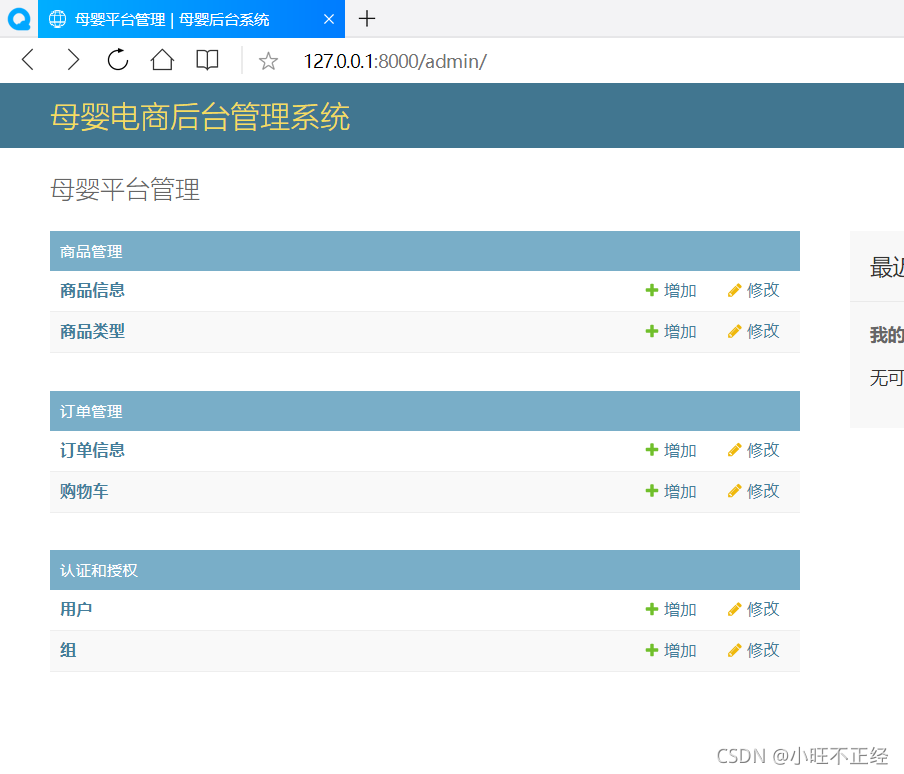904x774 pixels.
Task: Close the 母婴平台管理 tab
Action: click(x=329, y=19)
